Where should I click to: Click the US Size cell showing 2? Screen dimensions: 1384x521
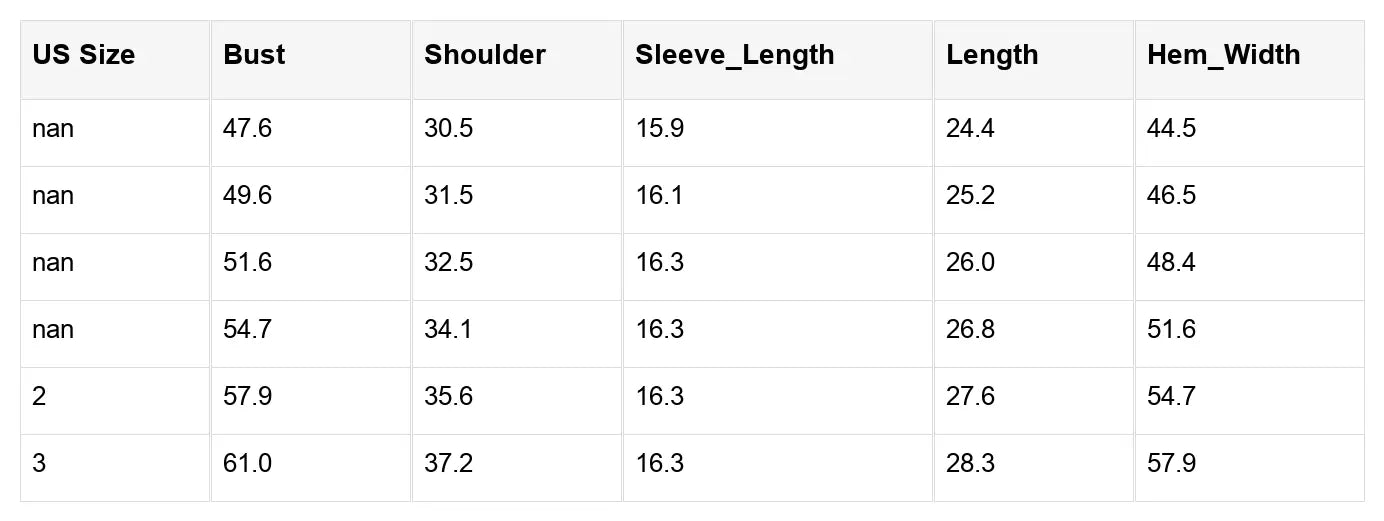tap(39, 397)
